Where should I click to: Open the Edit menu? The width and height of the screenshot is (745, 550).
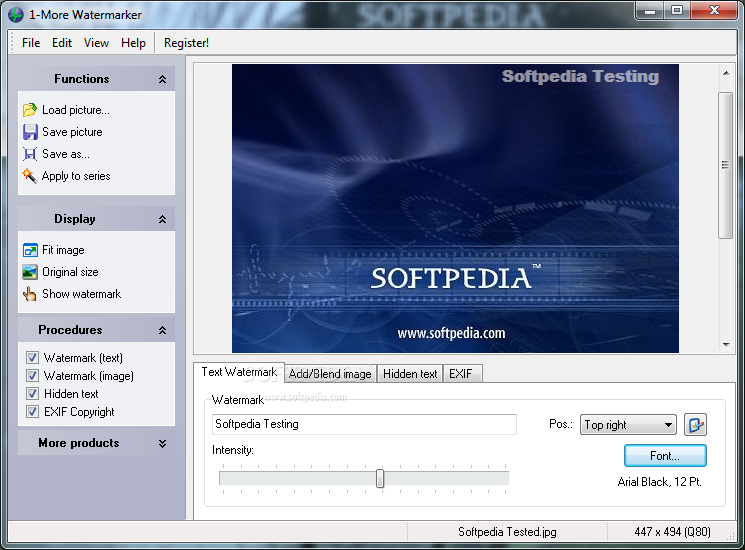(62, 43)
